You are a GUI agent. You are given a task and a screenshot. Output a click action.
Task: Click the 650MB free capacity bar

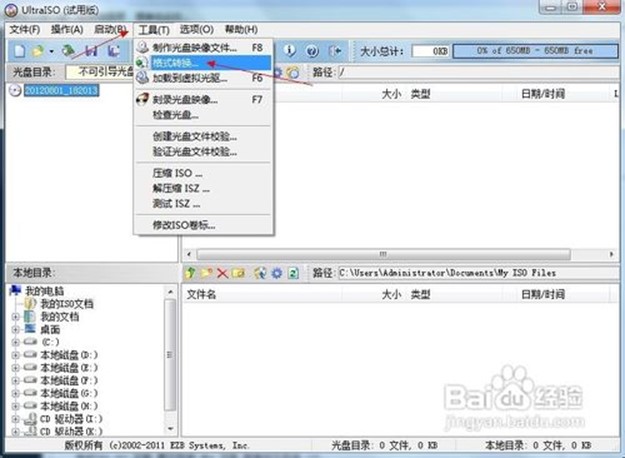point(535,50)
